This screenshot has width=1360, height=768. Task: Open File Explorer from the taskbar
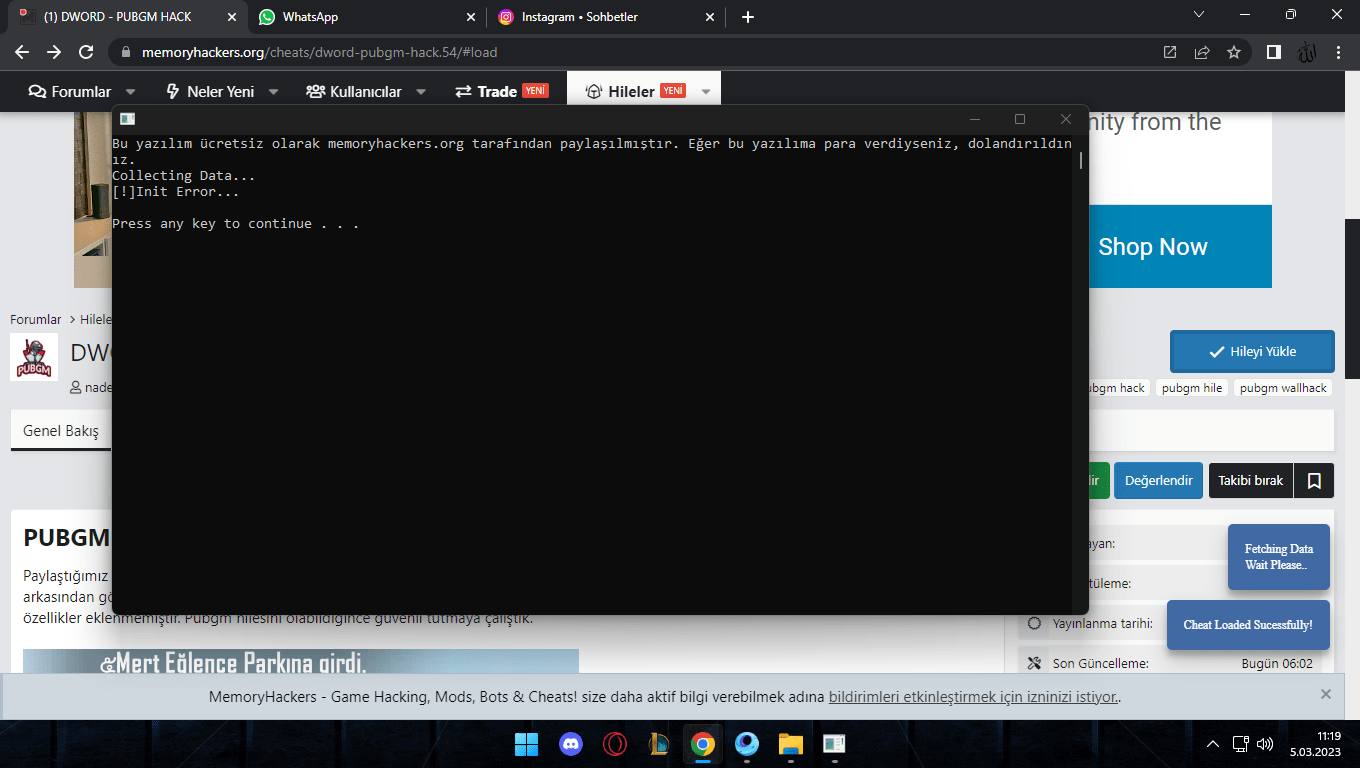tap(790, 744)
